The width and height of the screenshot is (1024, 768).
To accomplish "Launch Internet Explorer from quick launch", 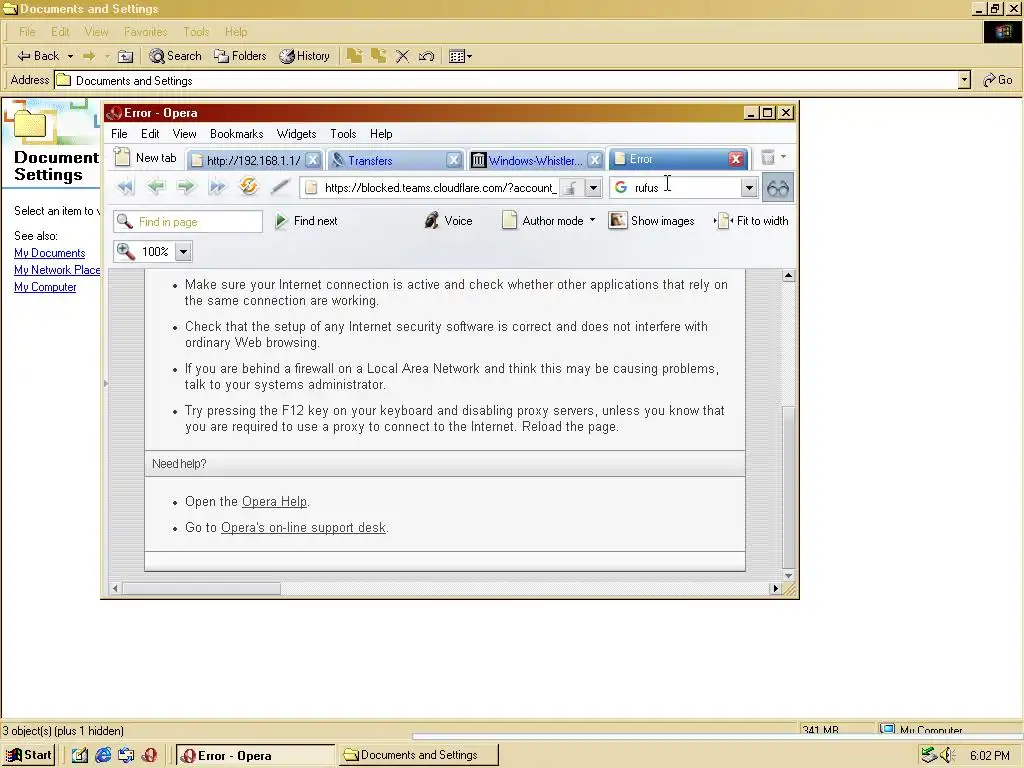I will click(103, 755).
